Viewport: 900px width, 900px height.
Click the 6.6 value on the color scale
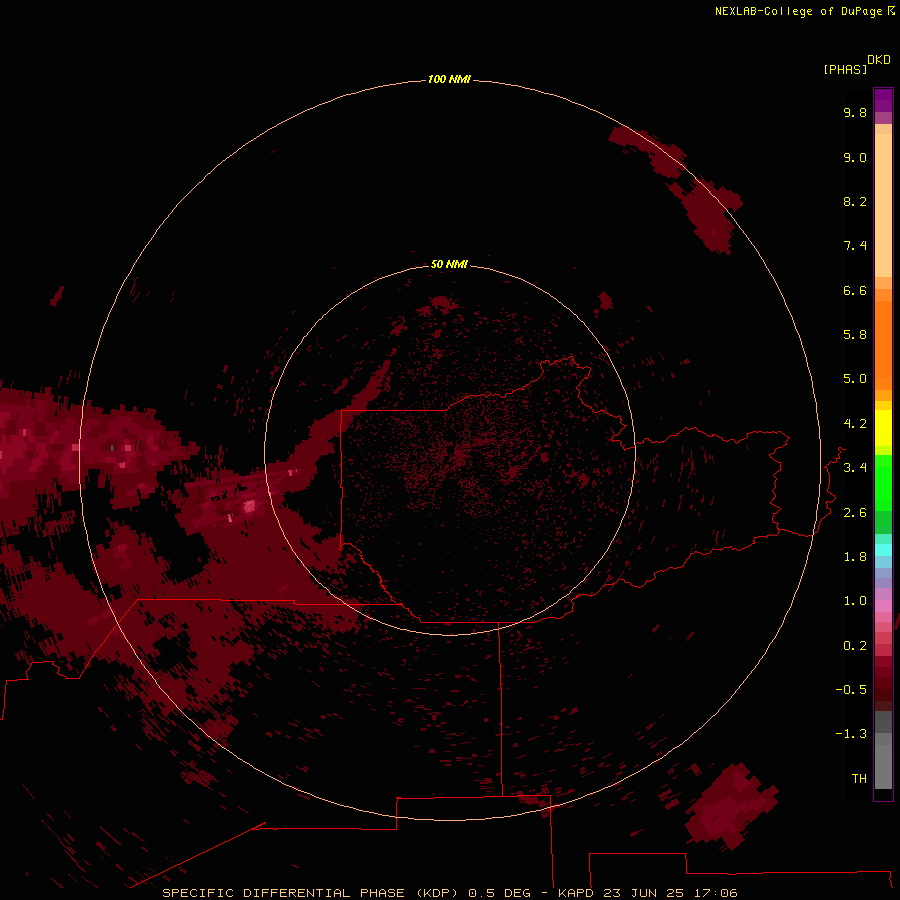coord(855,290)
